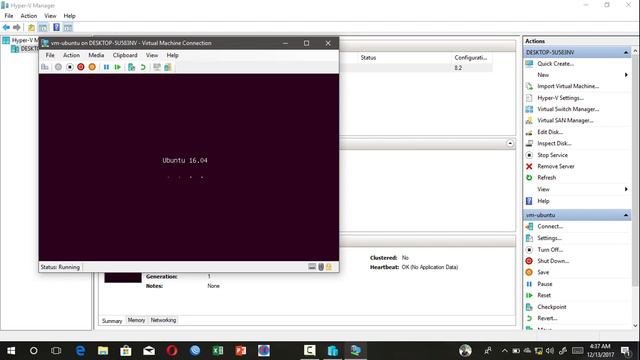Screen dimensions: 640x360
Task: Click lock status icon in VM window
Action: [329, 267]
